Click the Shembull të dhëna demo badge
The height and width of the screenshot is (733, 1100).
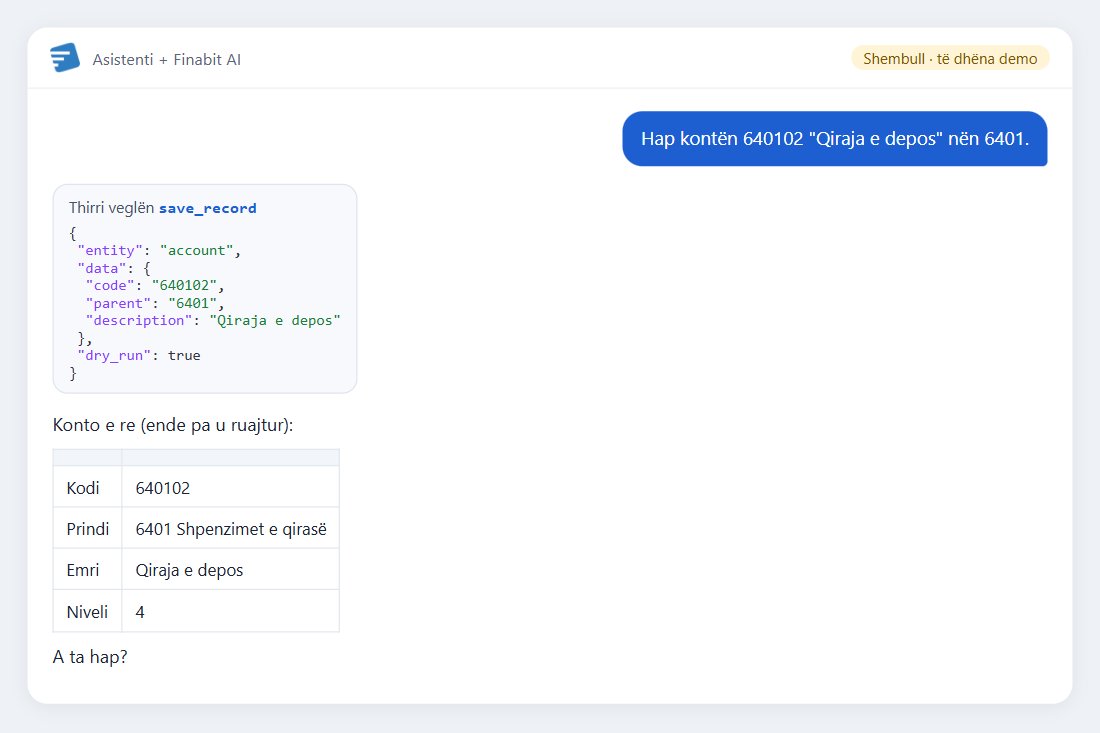(950, 58)
